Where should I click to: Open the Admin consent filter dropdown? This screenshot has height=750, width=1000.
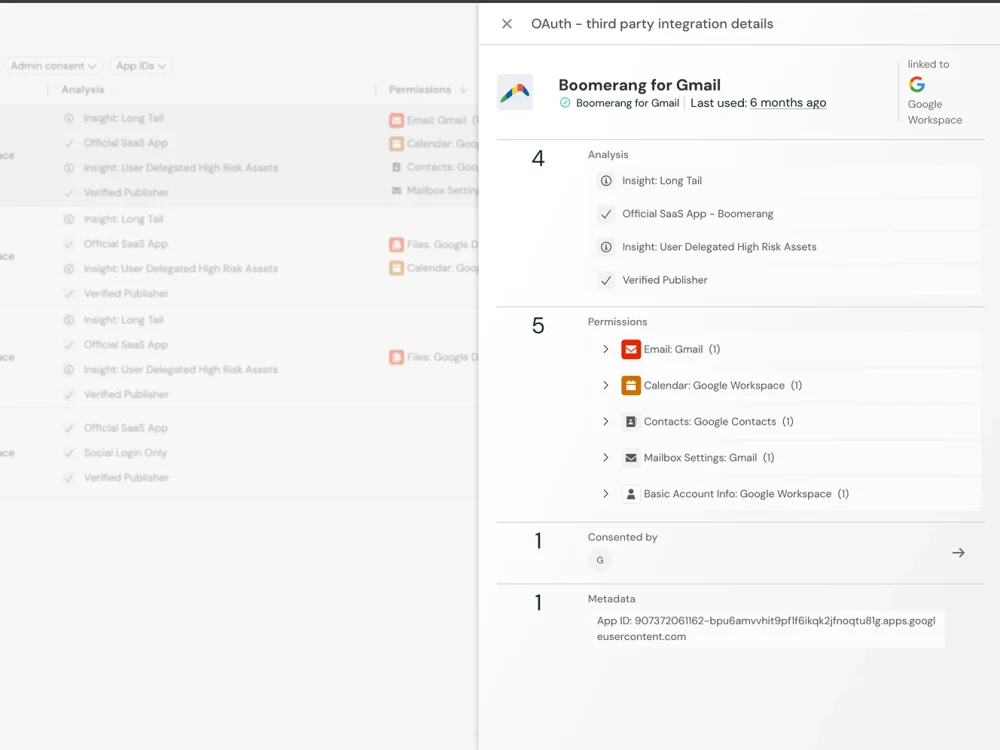[53, 66]
